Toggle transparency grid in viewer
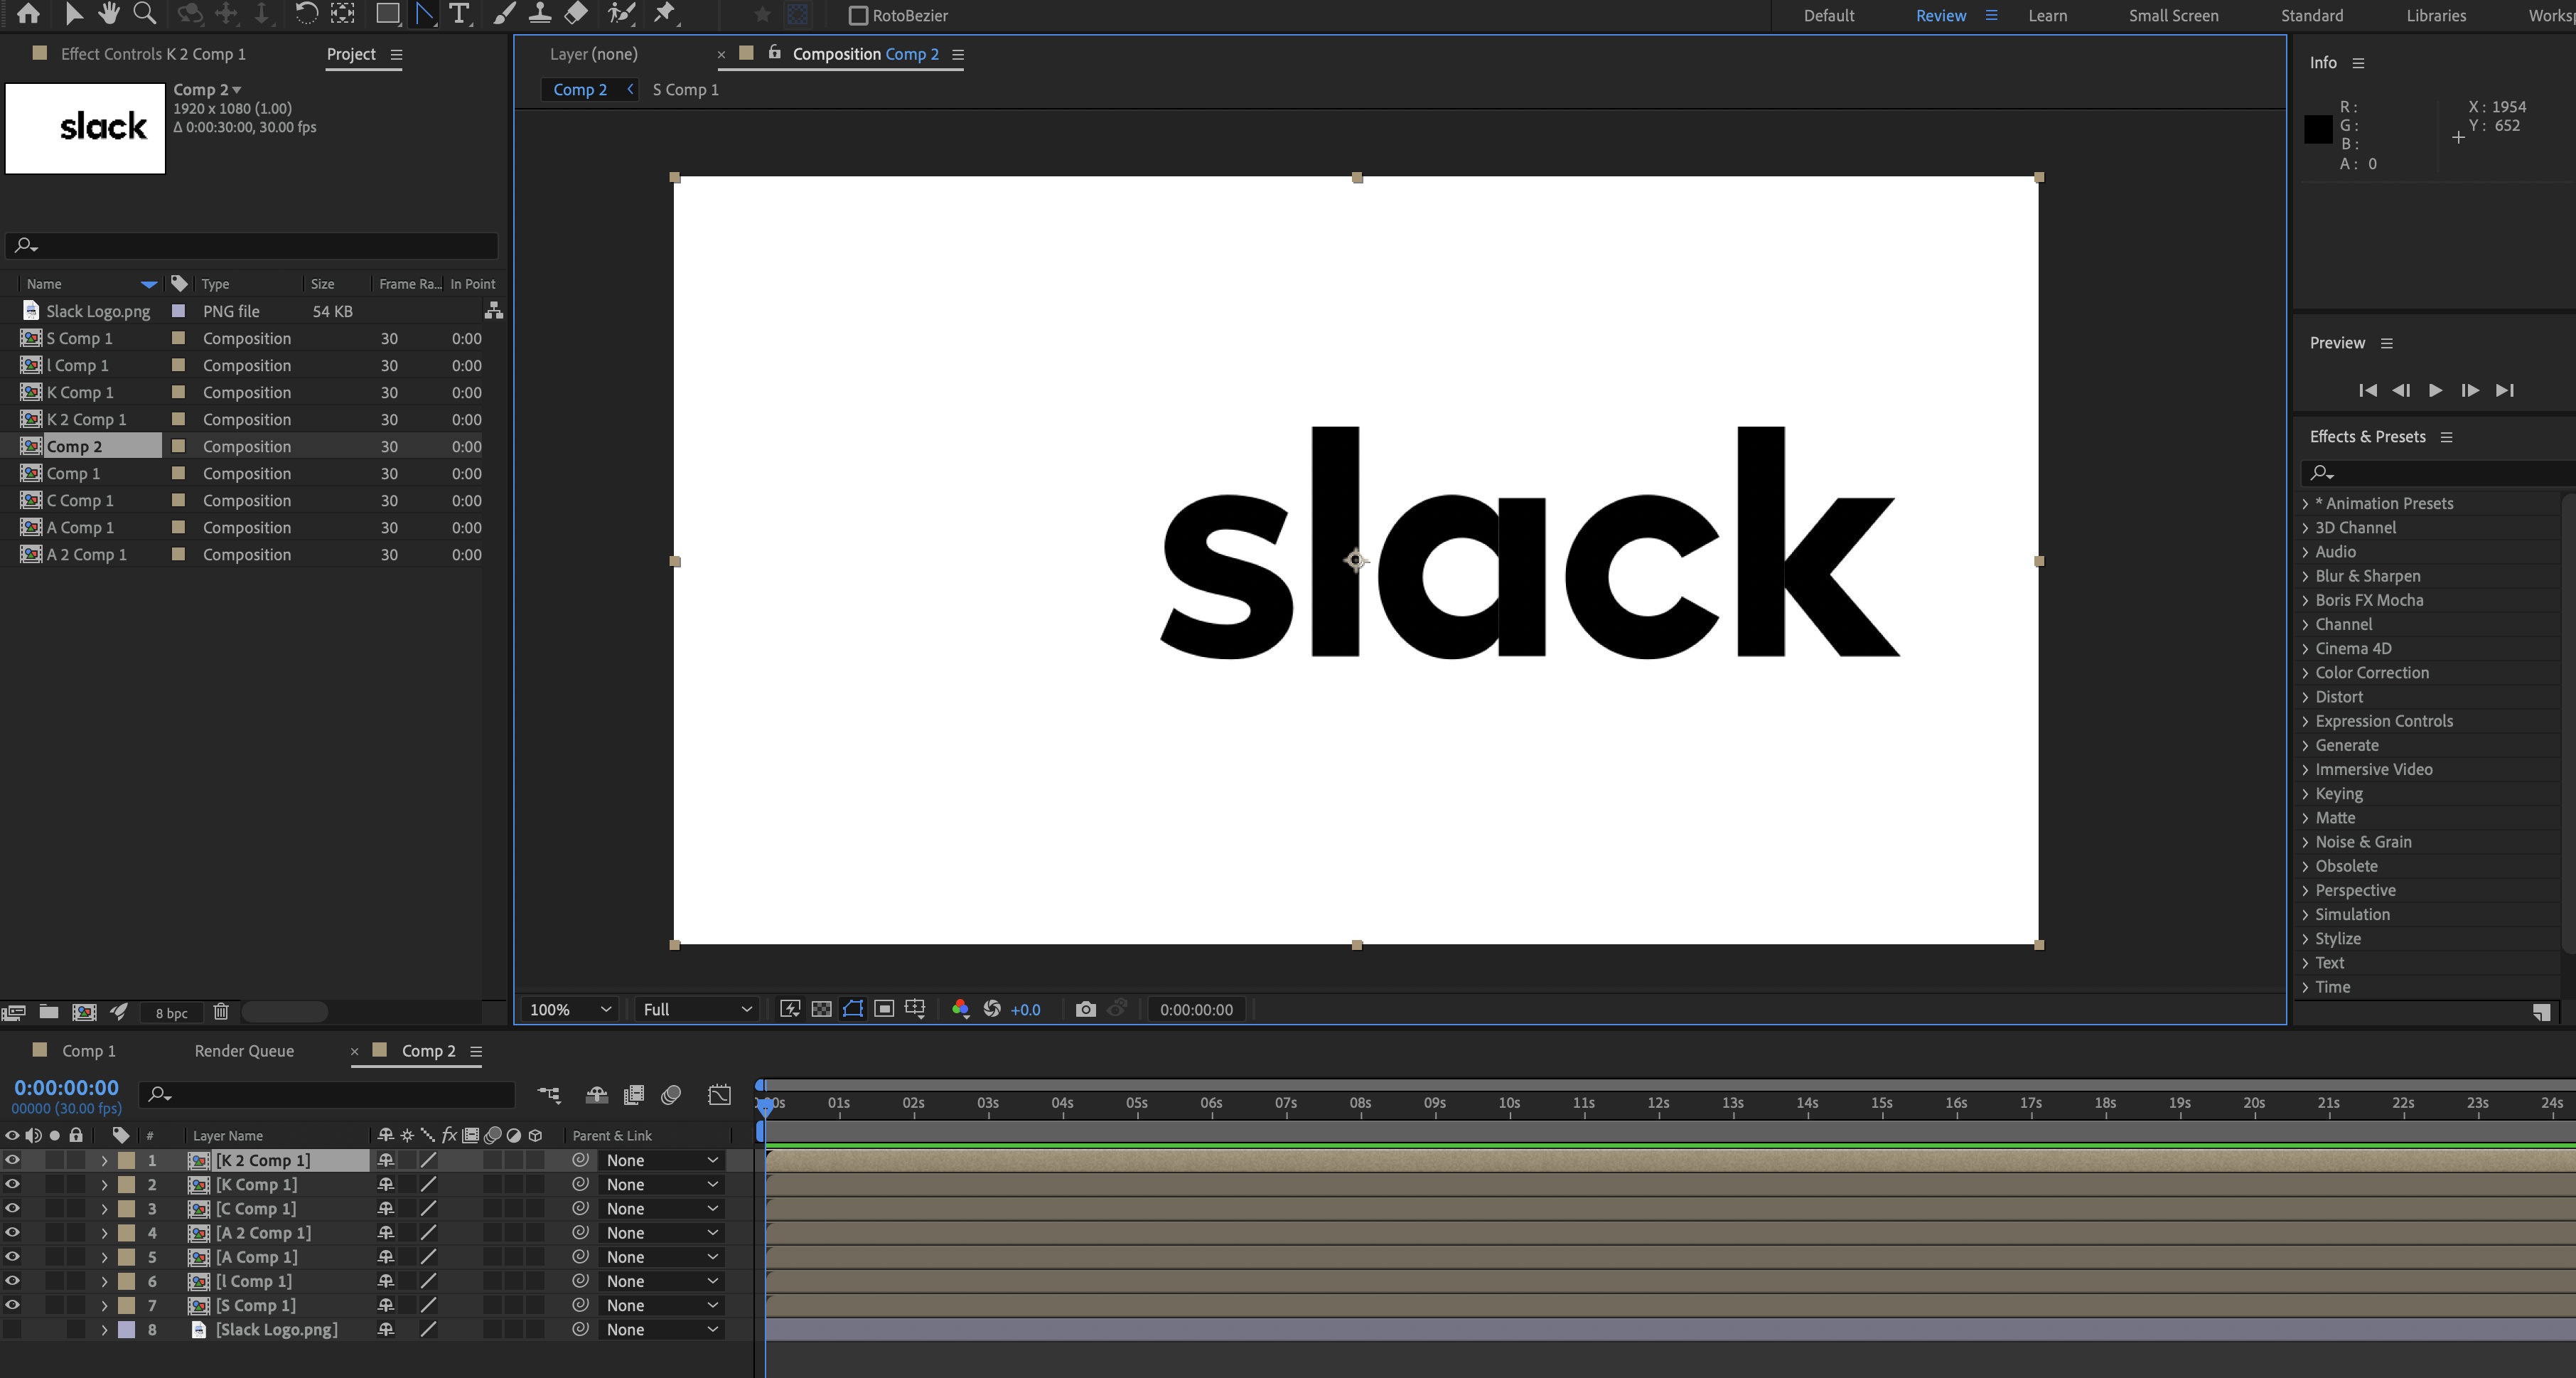Screen dimensions: 2576x1378 [821, 1009]
